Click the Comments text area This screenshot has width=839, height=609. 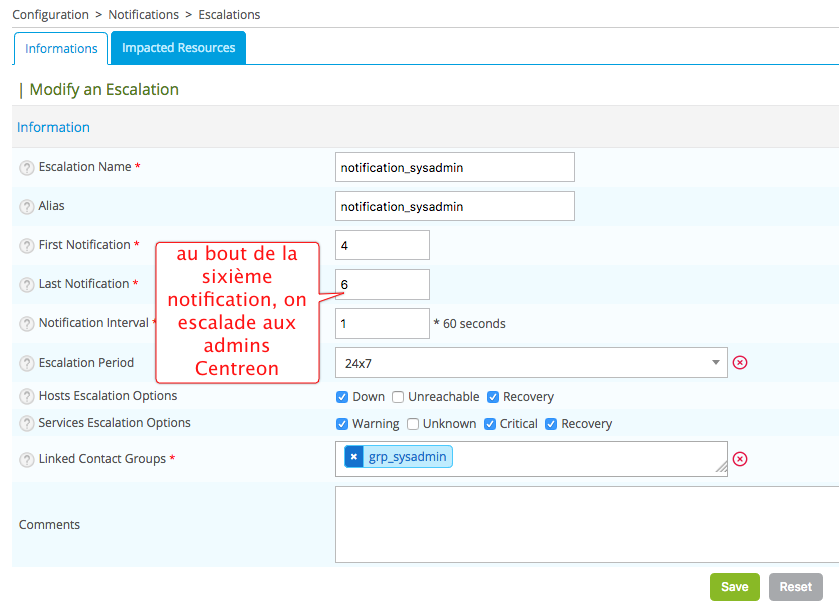pos(586,525)
